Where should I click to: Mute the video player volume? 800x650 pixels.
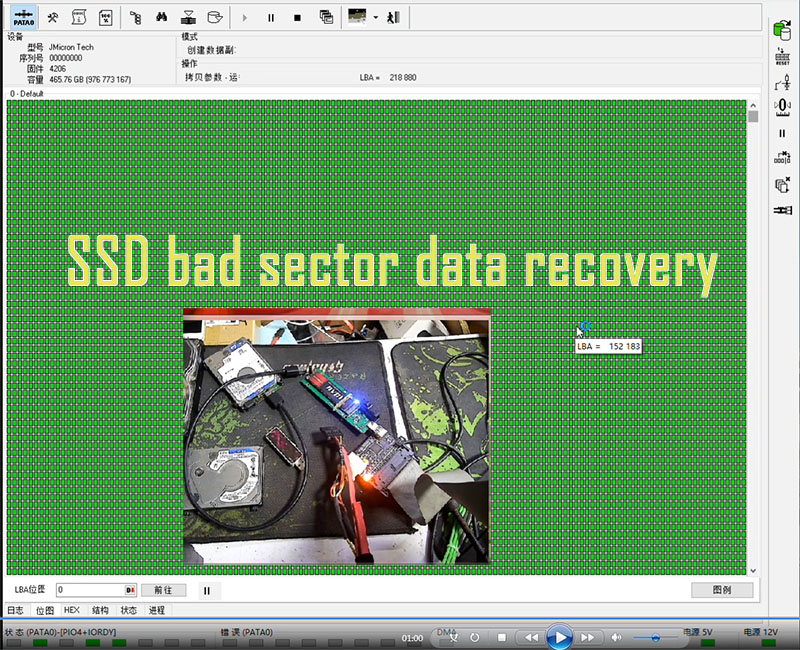point(616,637)
